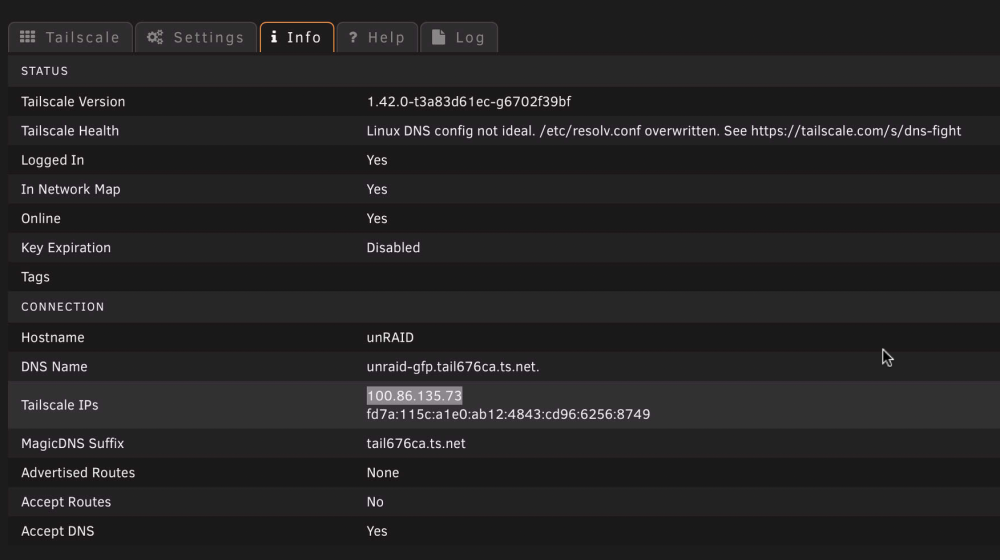Click the grid icon on the Tailscale tab

27,37
